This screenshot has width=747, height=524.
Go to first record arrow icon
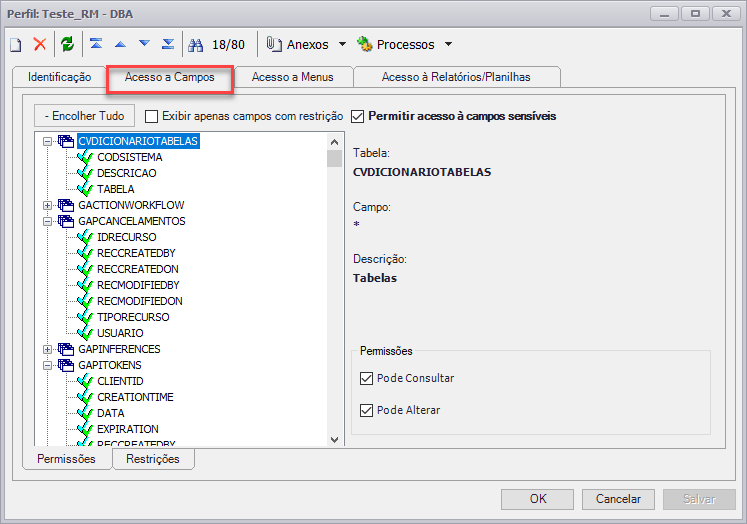96,44
